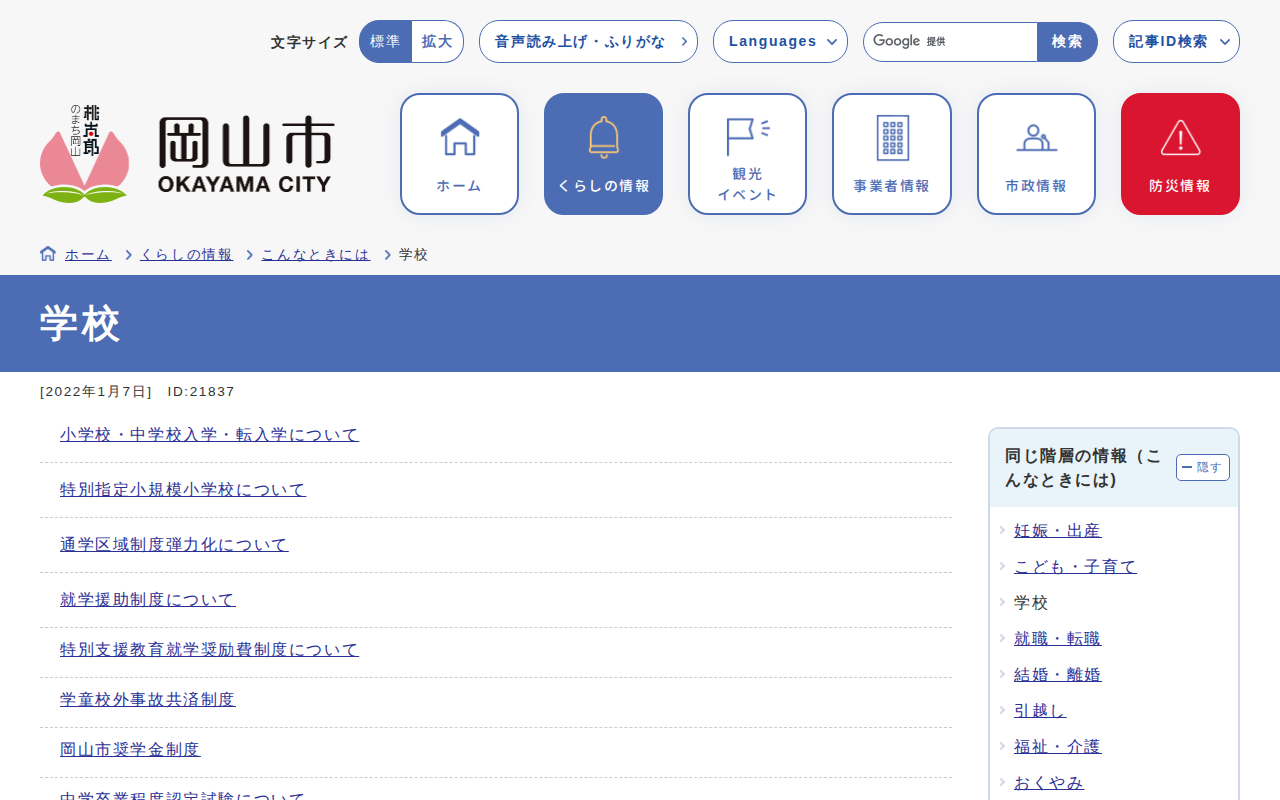This screenshot has width=1280, height=800.
Task: Click the breadcrumb home icon
Action: [48, 254]
